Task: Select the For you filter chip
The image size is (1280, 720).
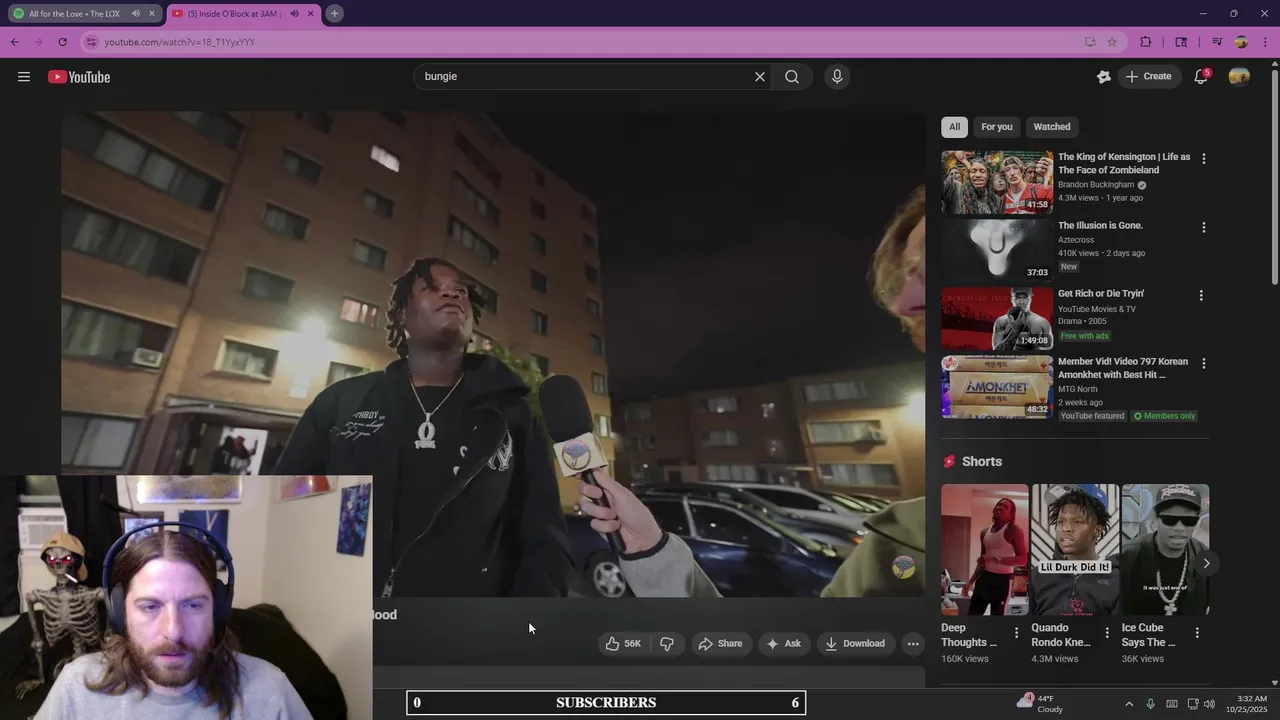Action: point(996,127)
